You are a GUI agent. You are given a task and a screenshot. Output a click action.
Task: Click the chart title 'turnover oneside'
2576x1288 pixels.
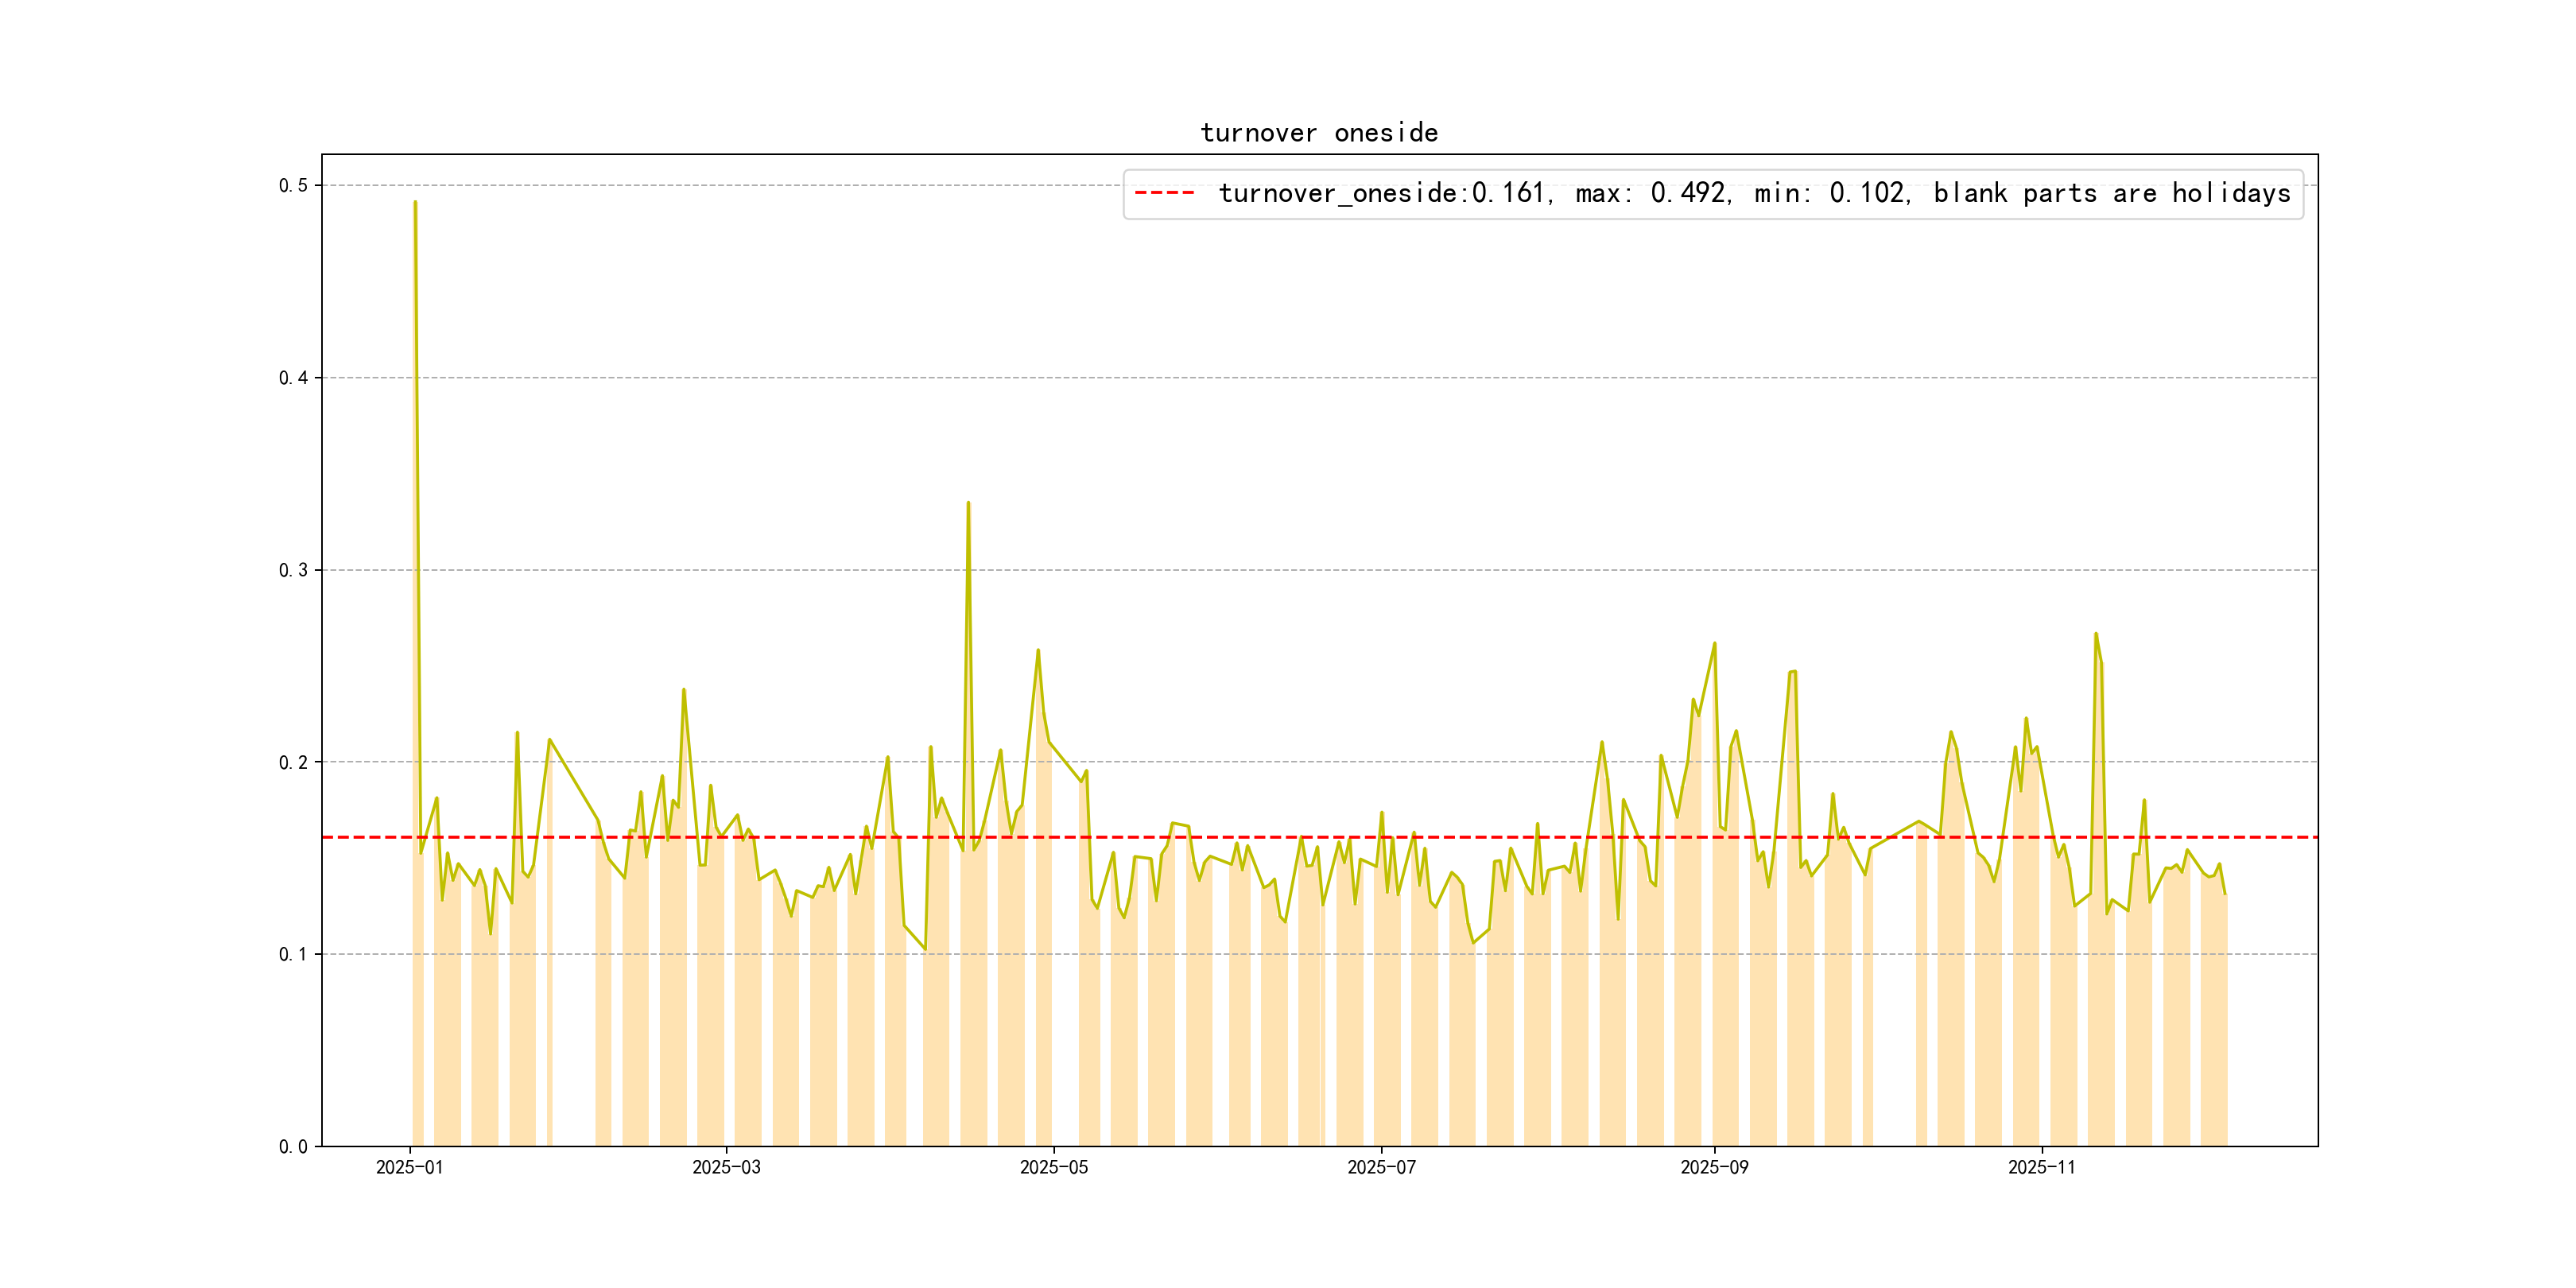(1318, 133)
